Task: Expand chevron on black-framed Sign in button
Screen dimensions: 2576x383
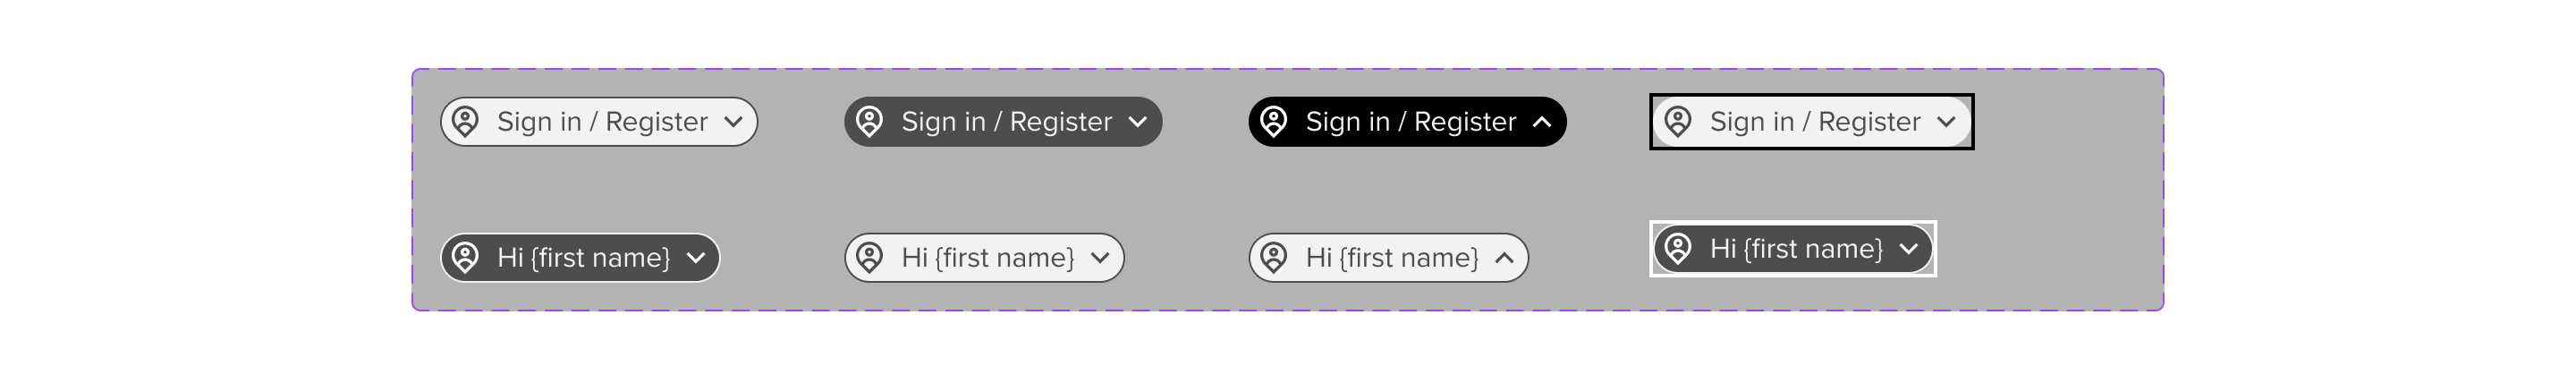Action: [1945, 122]
